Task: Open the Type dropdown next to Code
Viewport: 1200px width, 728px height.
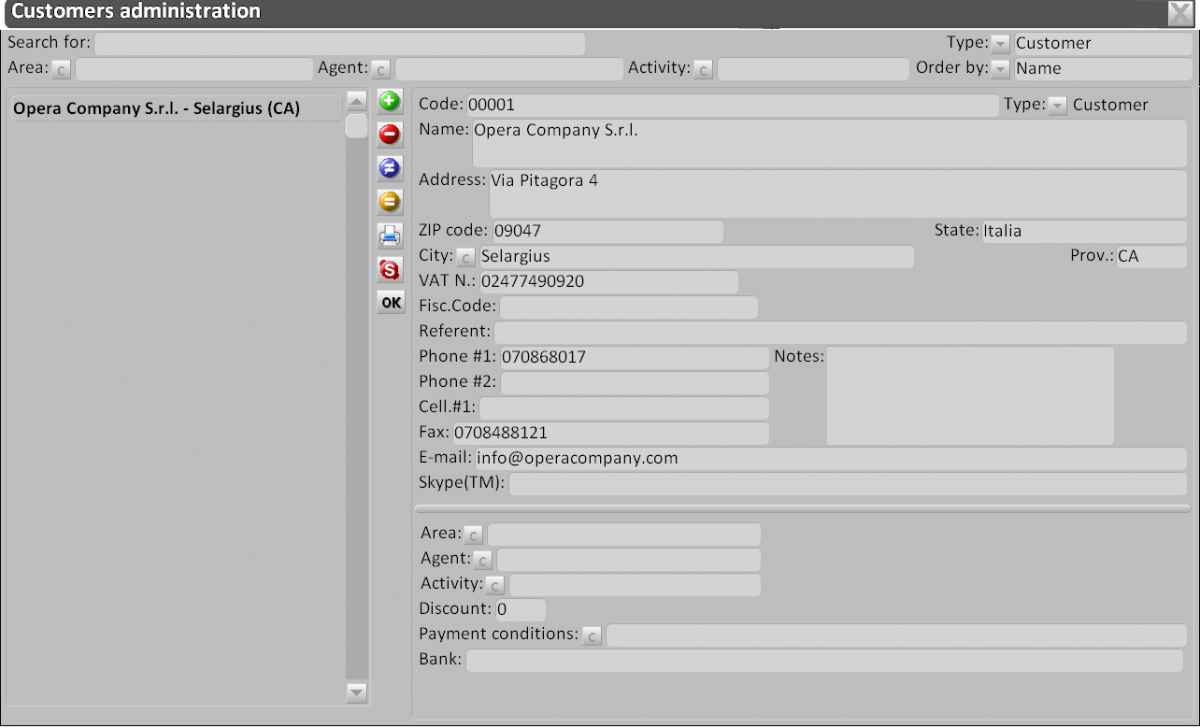Action: (x=1058, y=105)
